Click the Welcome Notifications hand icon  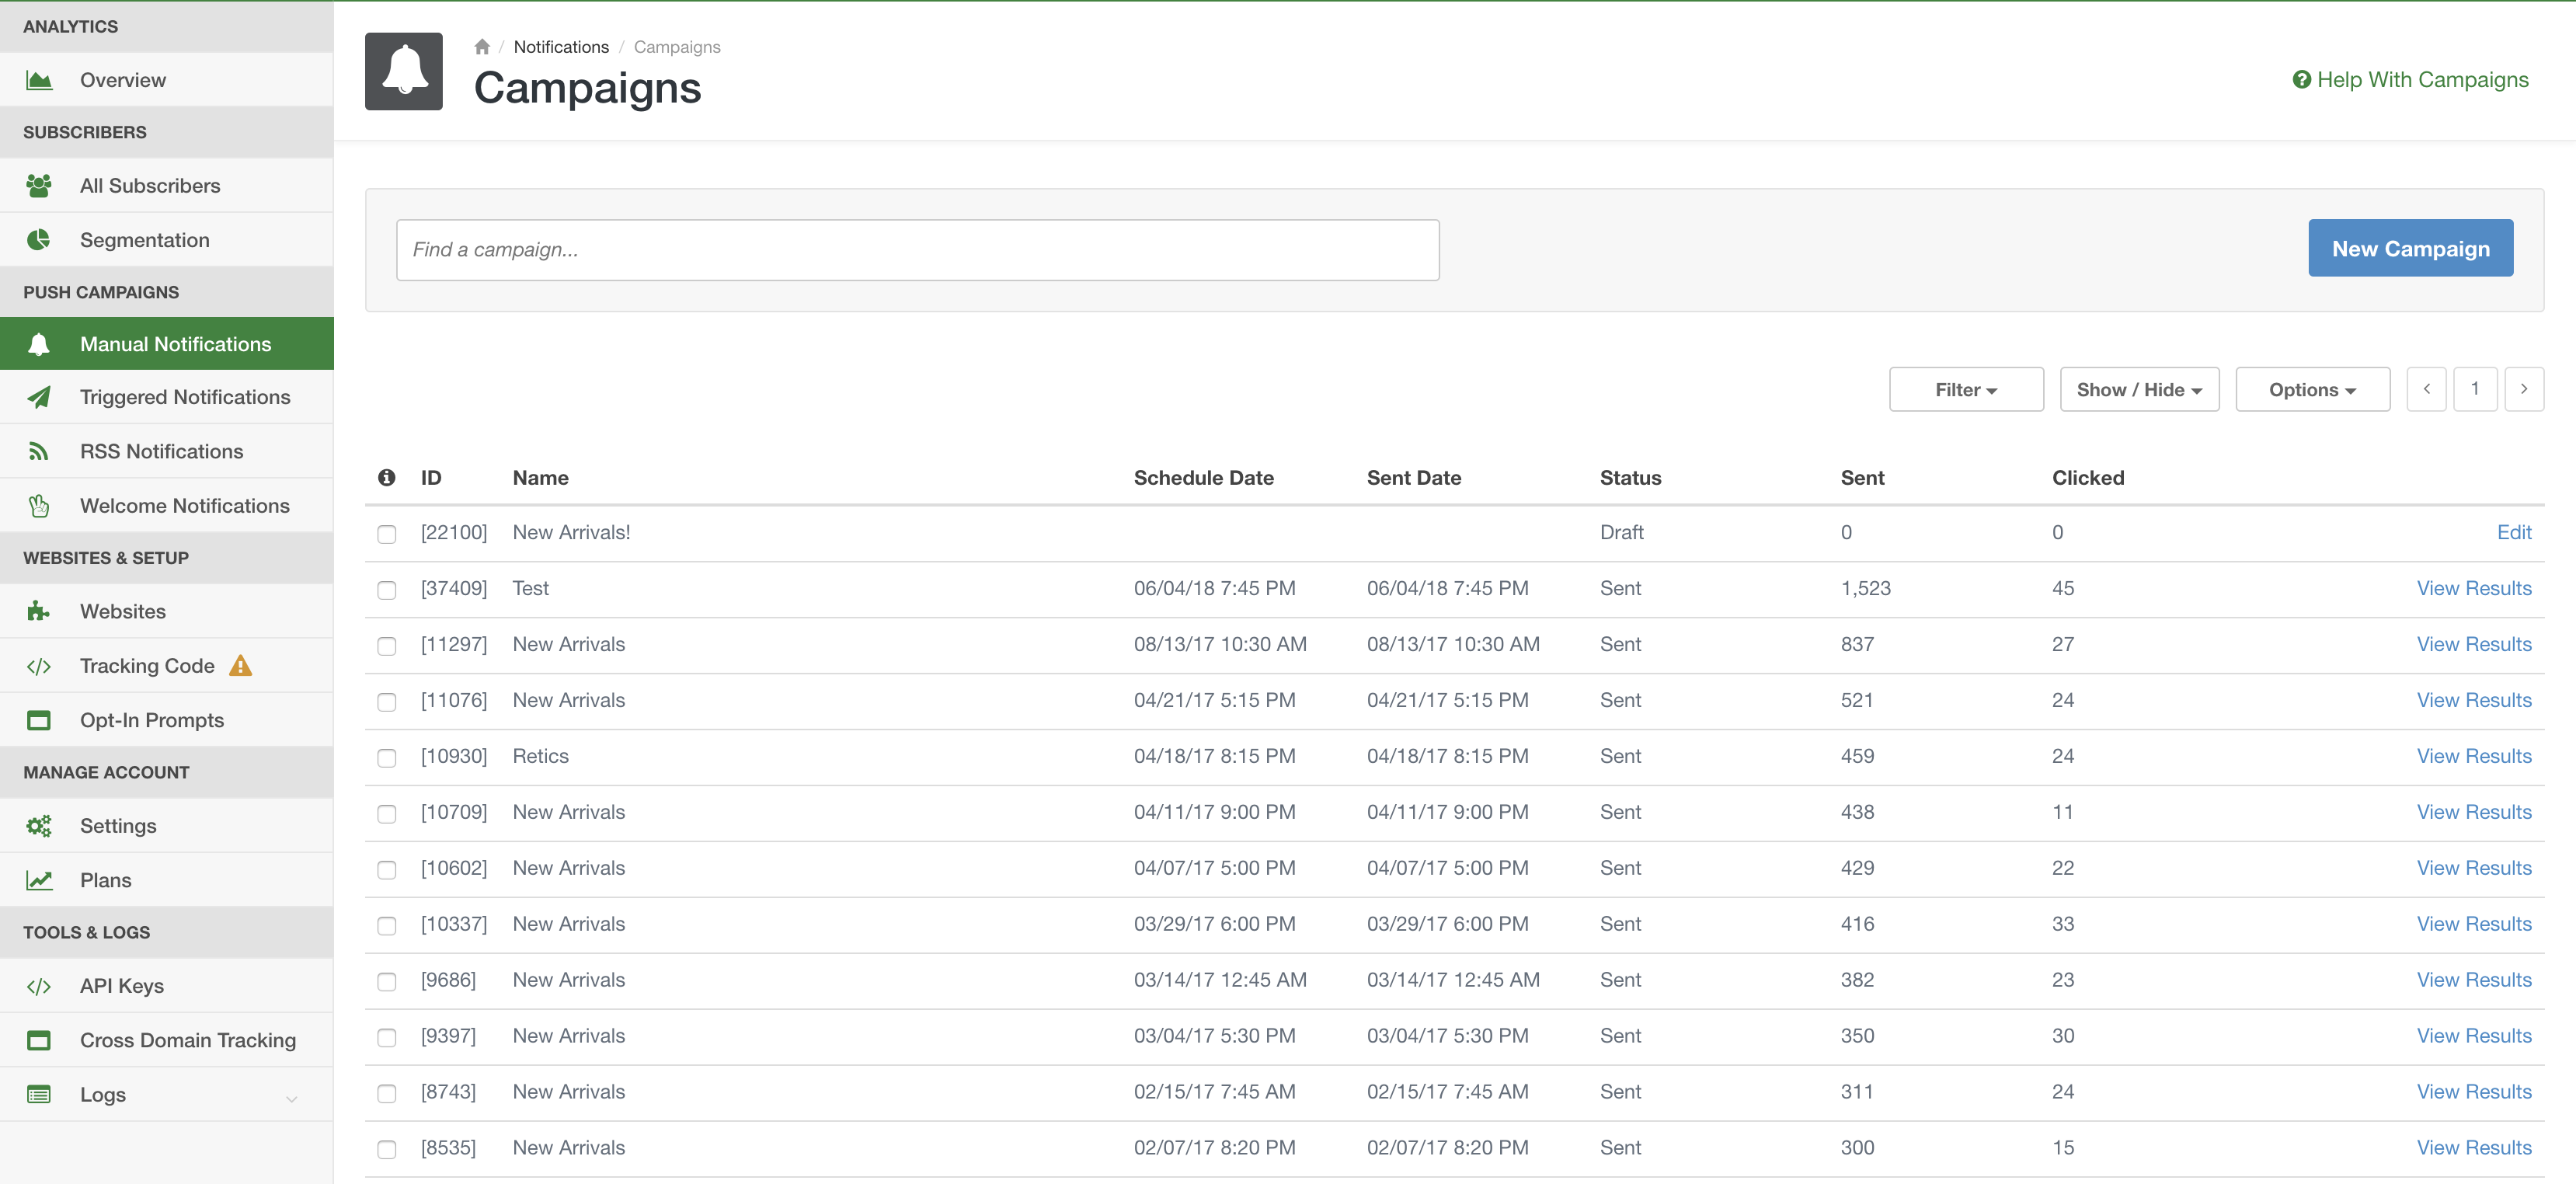pos(39,506)
